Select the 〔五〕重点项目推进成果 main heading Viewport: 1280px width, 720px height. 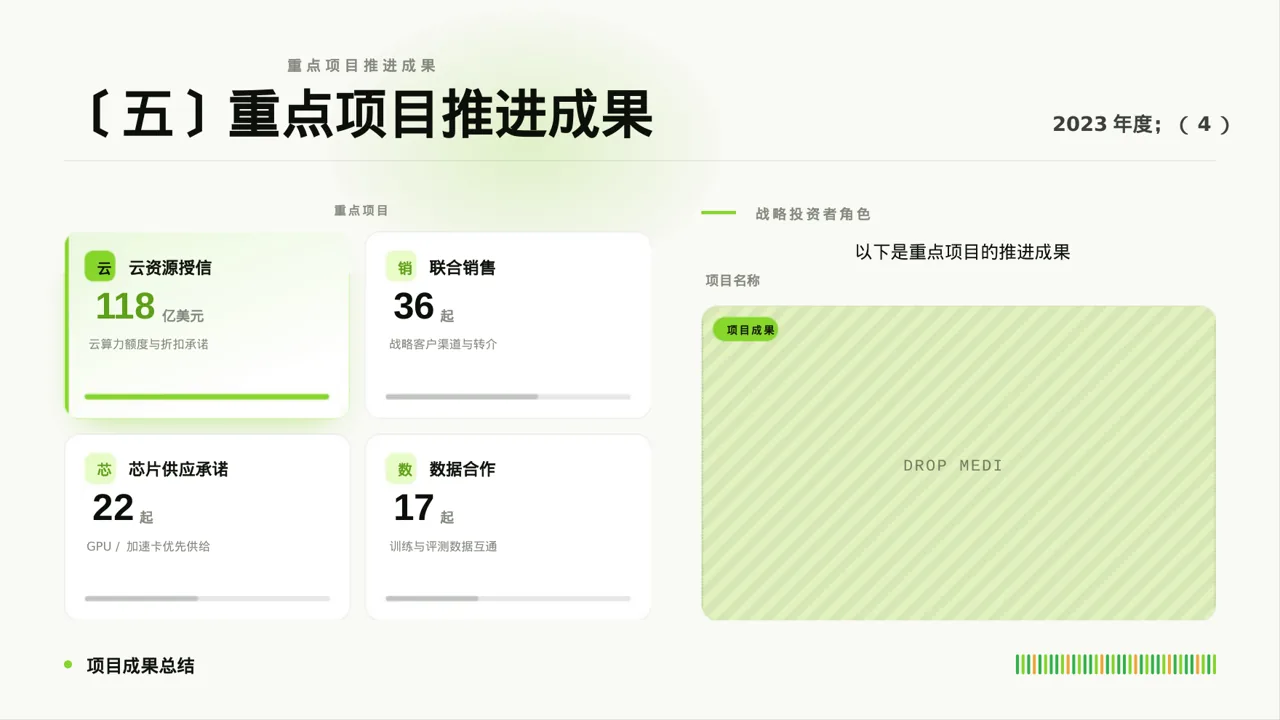click(x=368, y=115)
